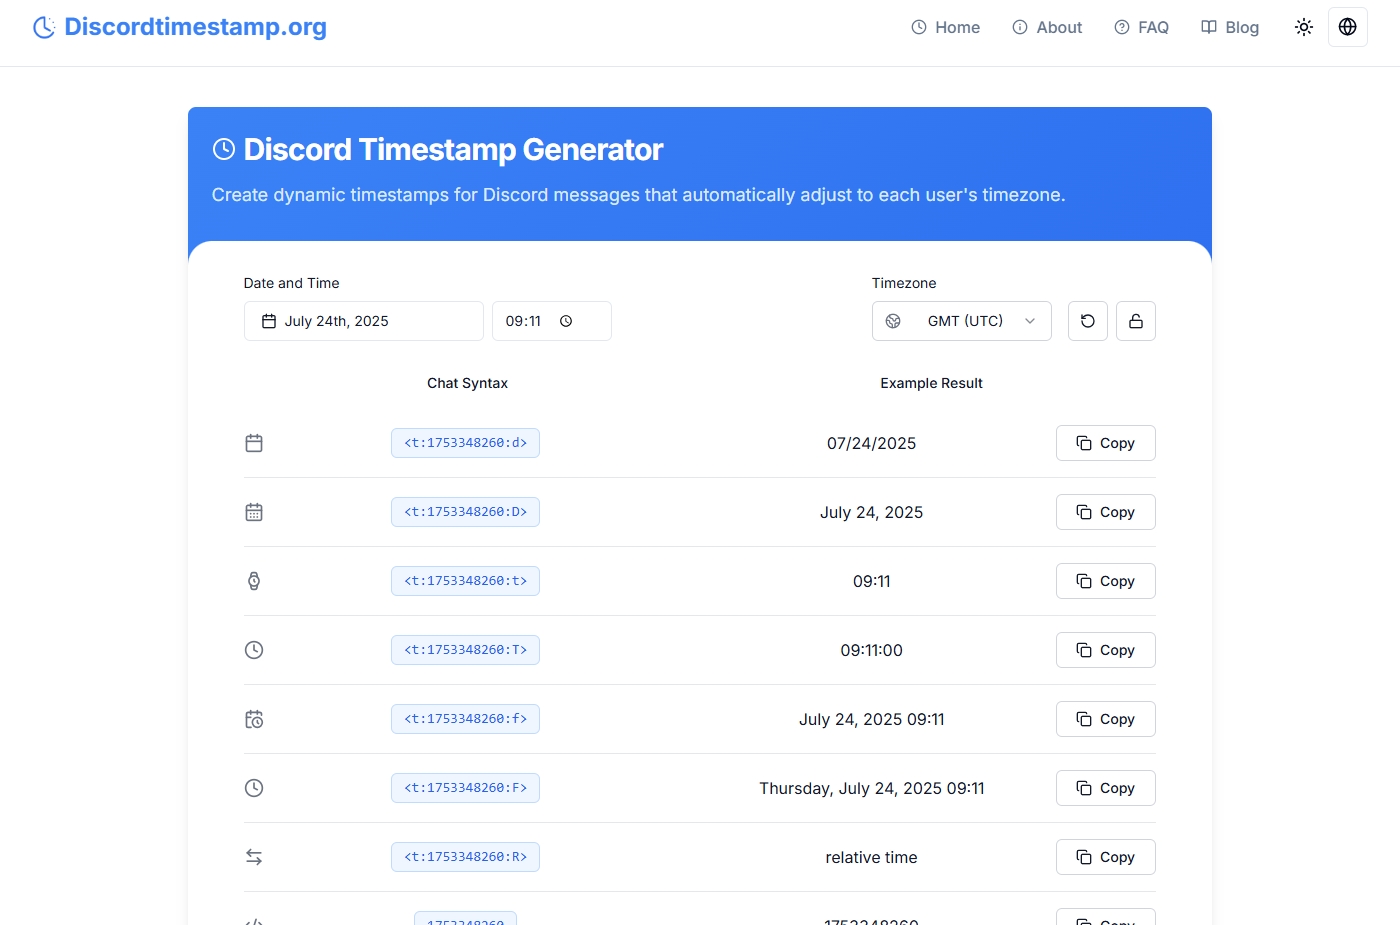Image resolution: width=1400 pixels, height=925 pixels.
Task: Open the July 24th, 2025 date picker
Action: [x=363, y=321]
